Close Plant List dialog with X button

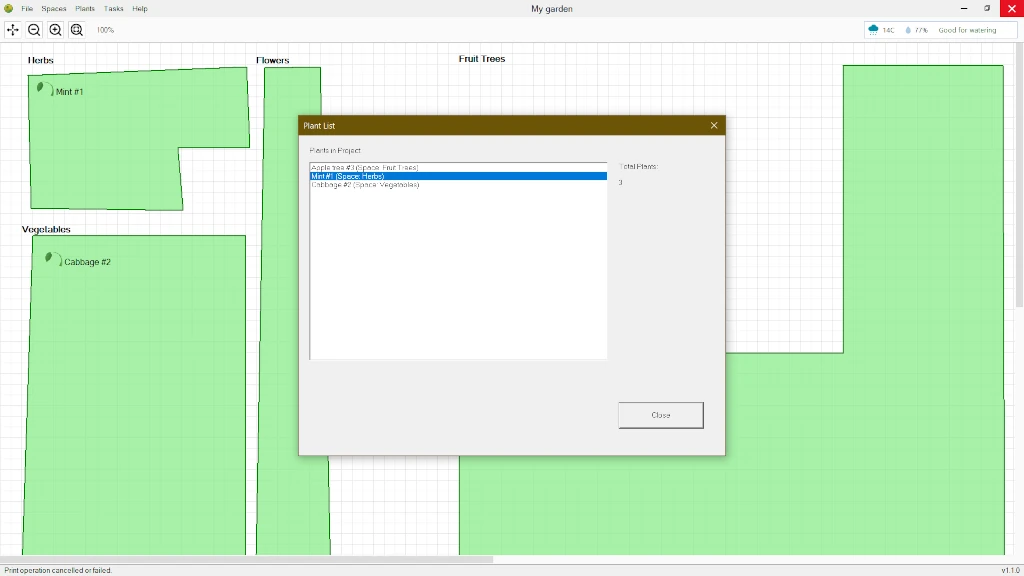[714, 125]
